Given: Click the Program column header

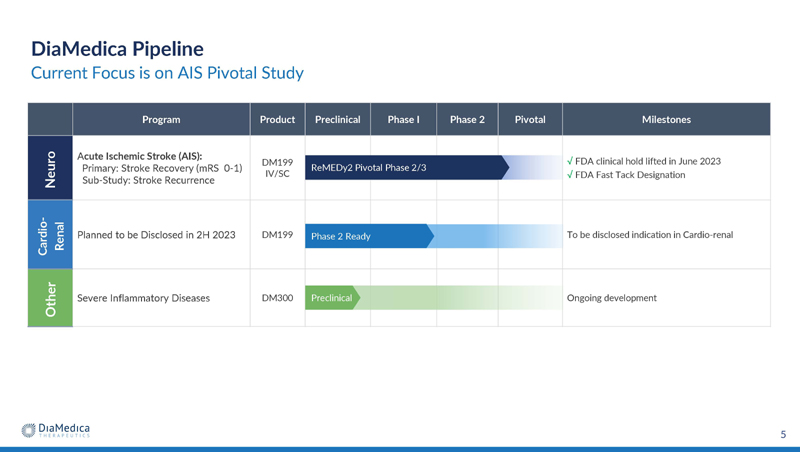Looking at the screenshot, I should point(161,119).
